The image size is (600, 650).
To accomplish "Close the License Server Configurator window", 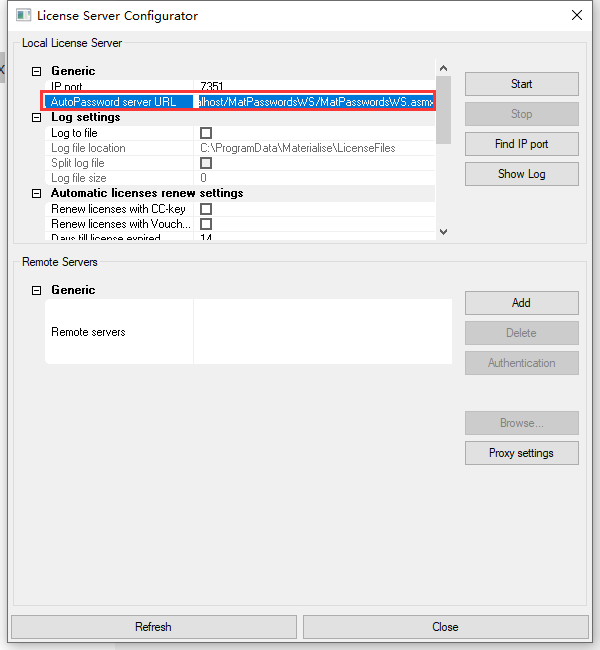I will click(x=576, y=15).
